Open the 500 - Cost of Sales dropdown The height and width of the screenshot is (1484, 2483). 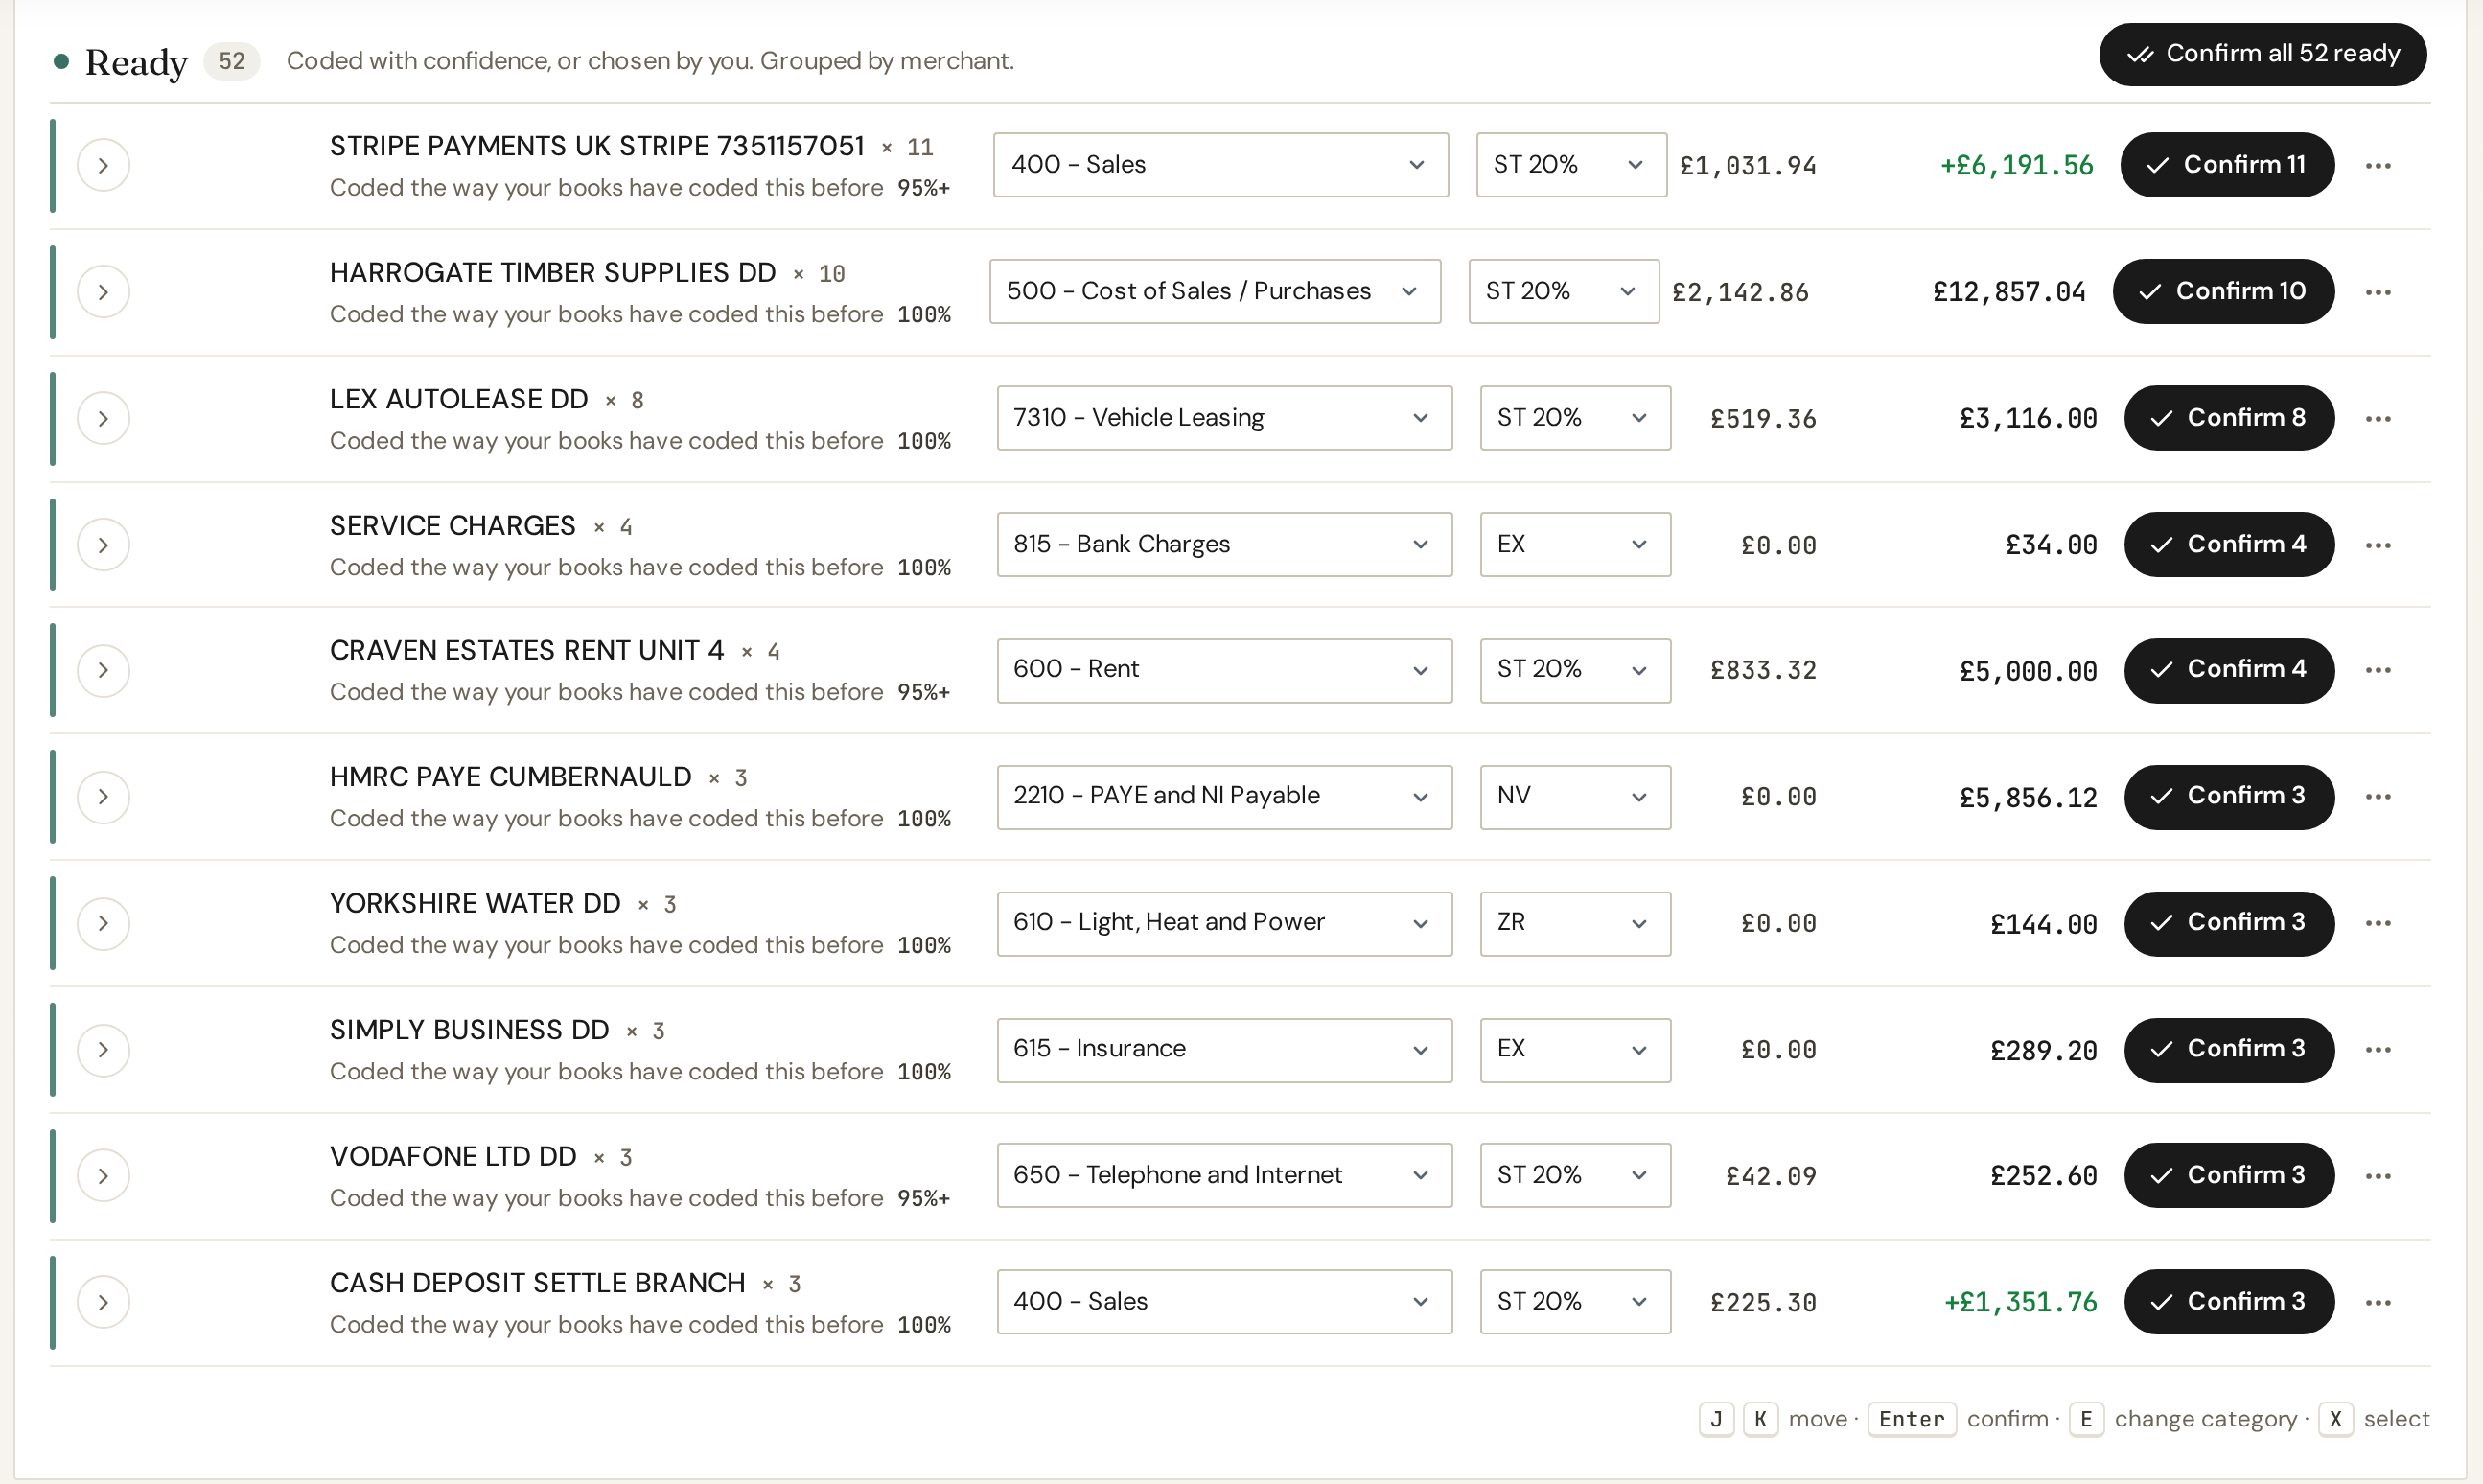click(x=1214, y=292)
